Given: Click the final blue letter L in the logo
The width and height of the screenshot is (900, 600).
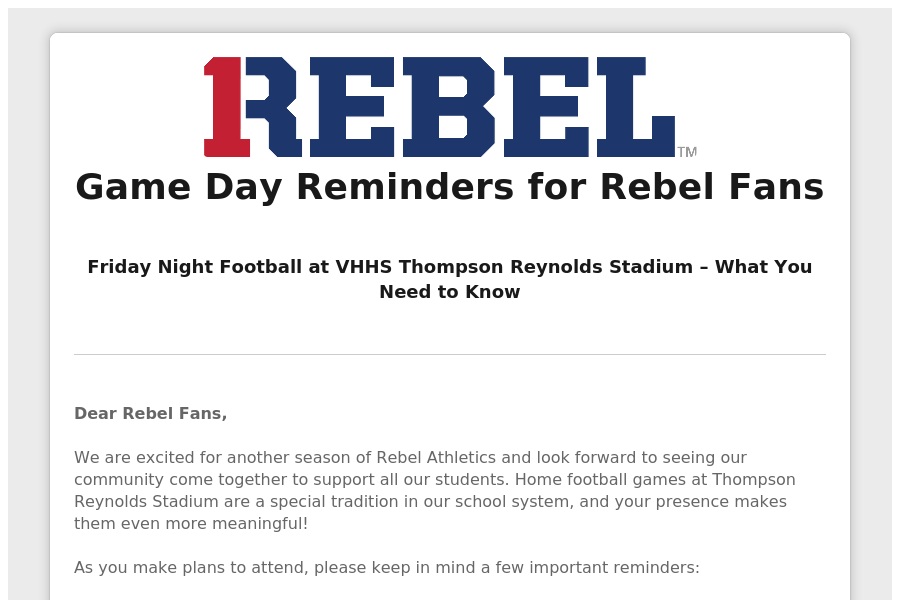Looking at the screenshot, I should coord(636,107).
